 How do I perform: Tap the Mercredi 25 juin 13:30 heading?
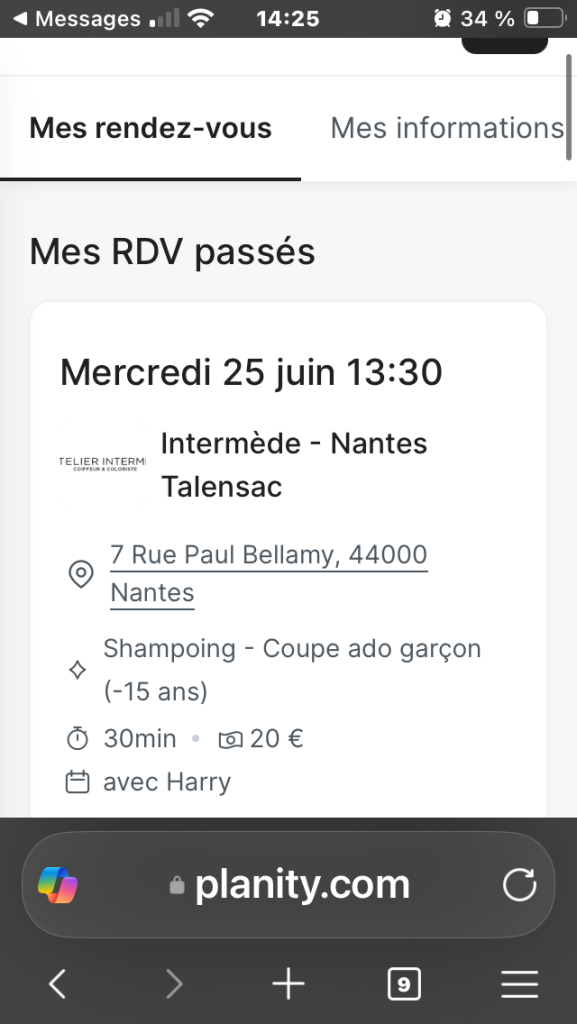click(x=251, y=372)
